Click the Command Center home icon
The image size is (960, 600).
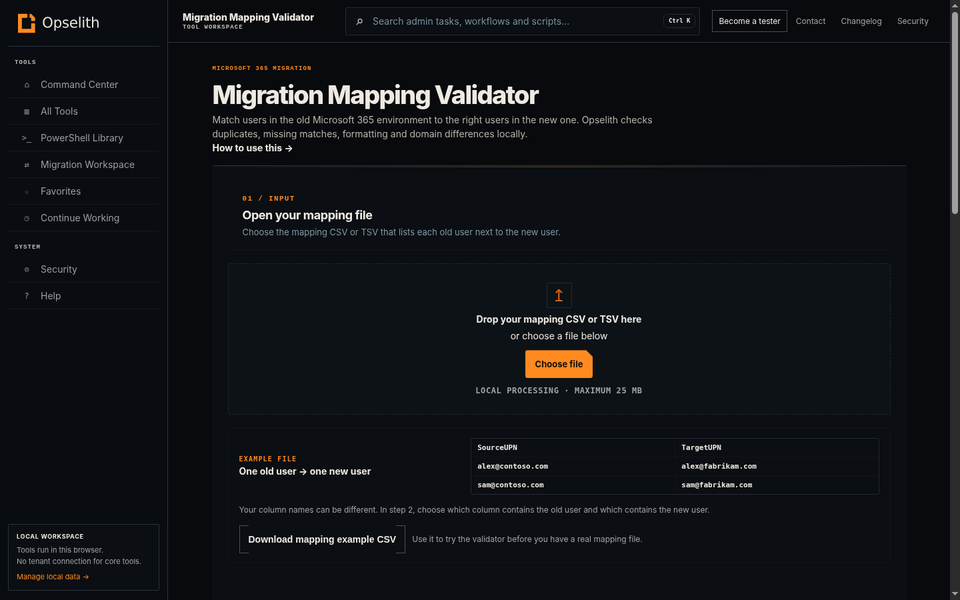26,85
